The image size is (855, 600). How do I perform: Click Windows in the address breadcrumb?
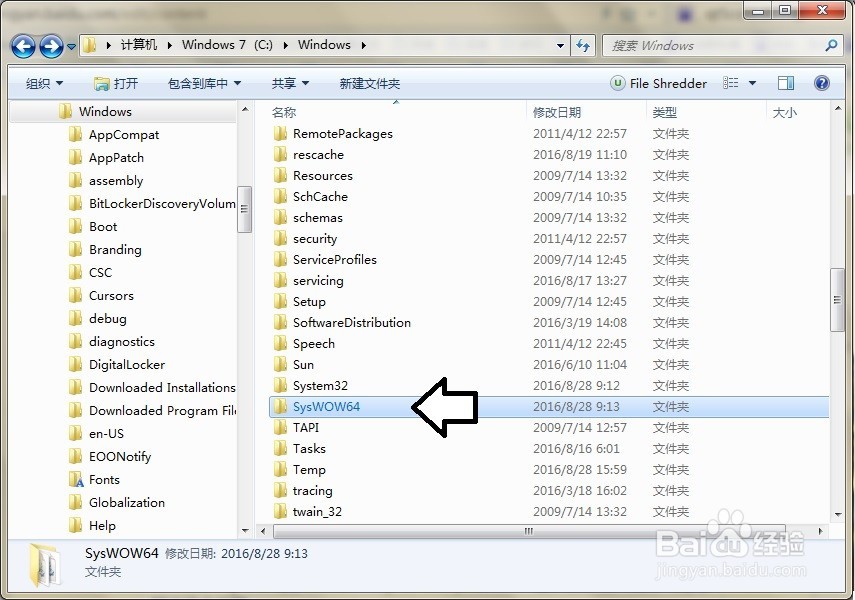[324, 46]
